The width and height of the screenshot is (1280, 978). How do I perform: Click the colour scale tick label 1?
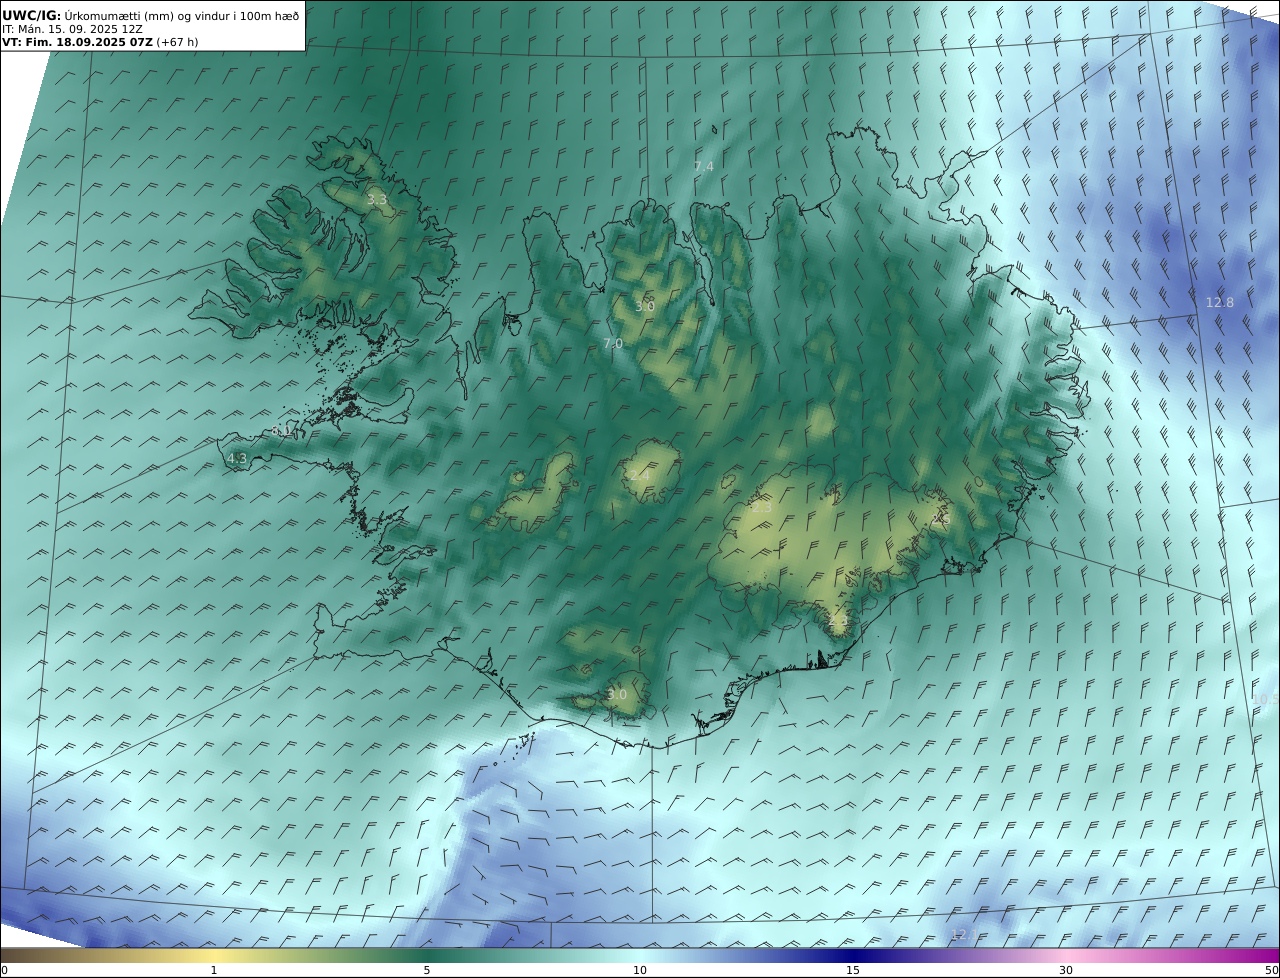(213, 970)
